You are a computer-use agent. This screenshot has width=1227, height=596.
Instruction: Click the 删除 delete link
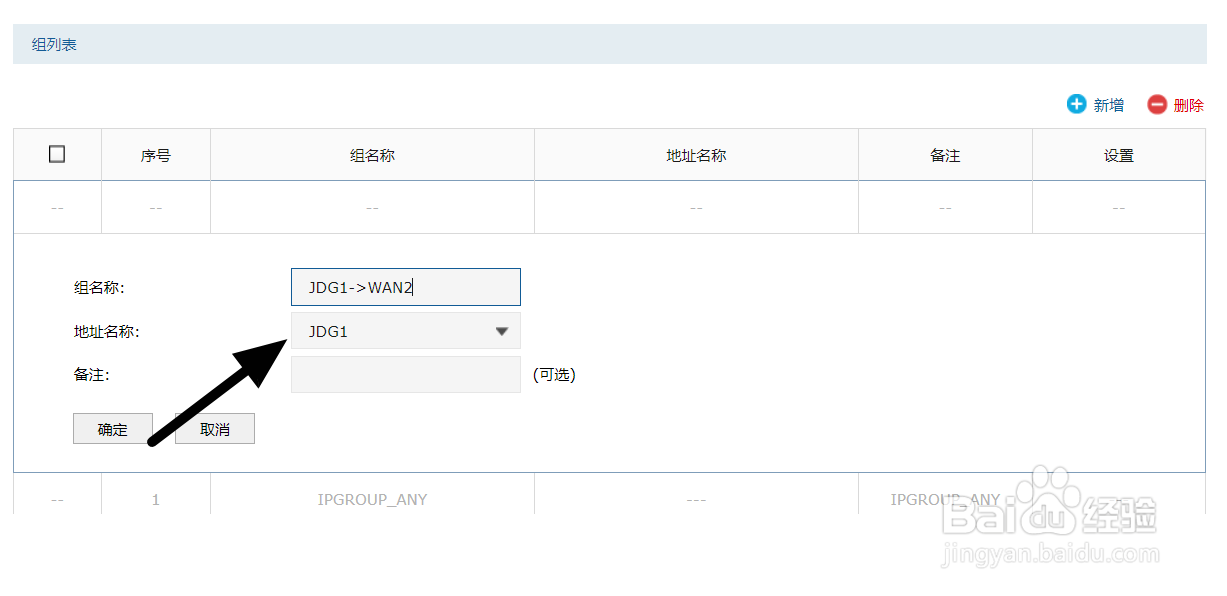tap(1188, 105)
